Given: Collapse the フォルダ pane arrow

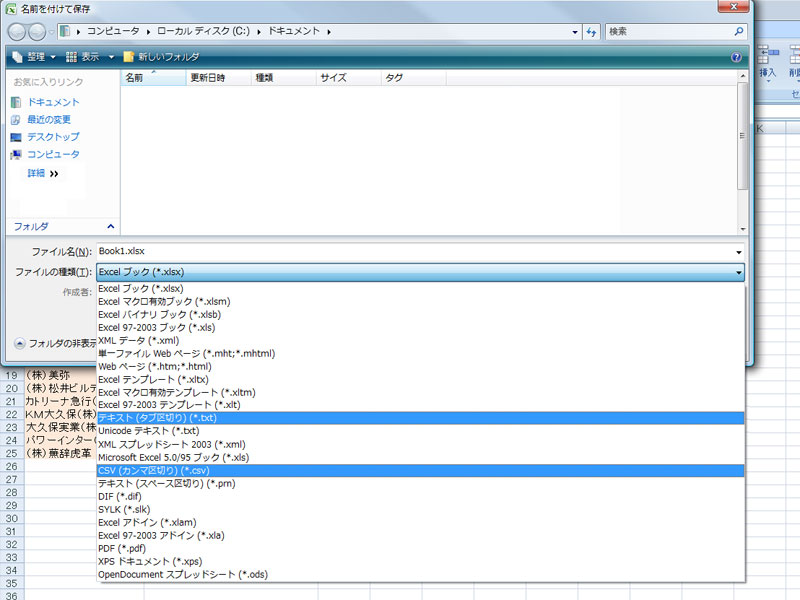Looking at the screenshot, I should coord(111,226).
